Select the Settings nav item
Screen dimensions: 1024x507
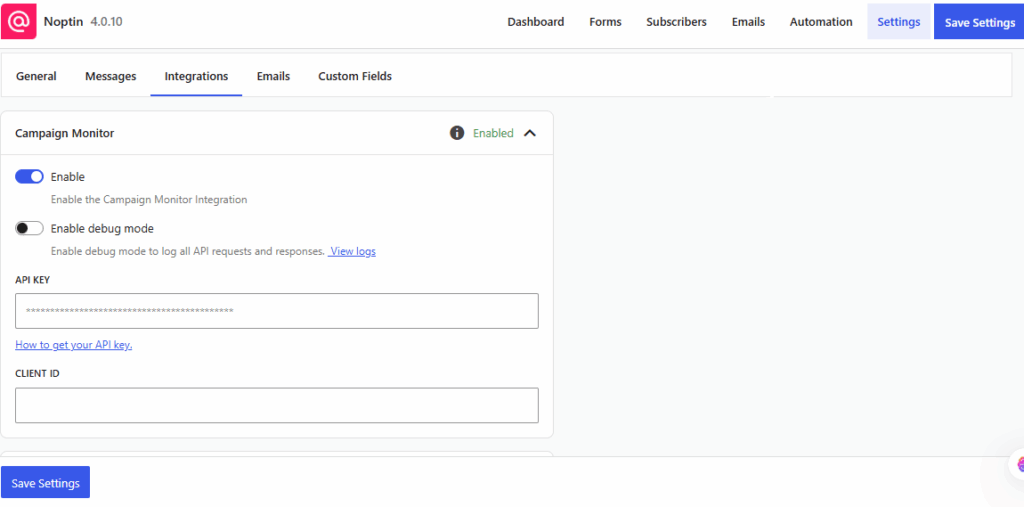pos(899,22)
